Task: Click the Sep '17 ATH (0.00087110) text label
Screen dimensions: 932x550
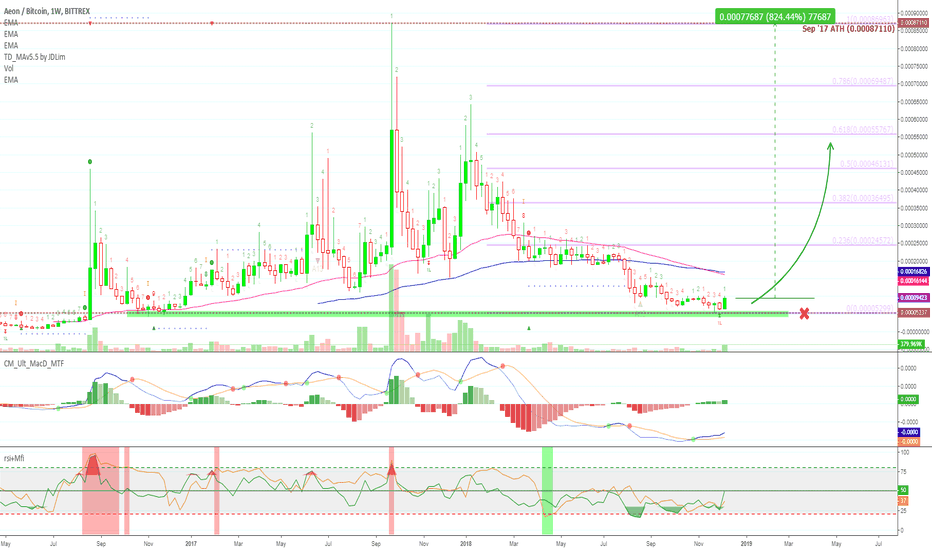Action: 848,29
